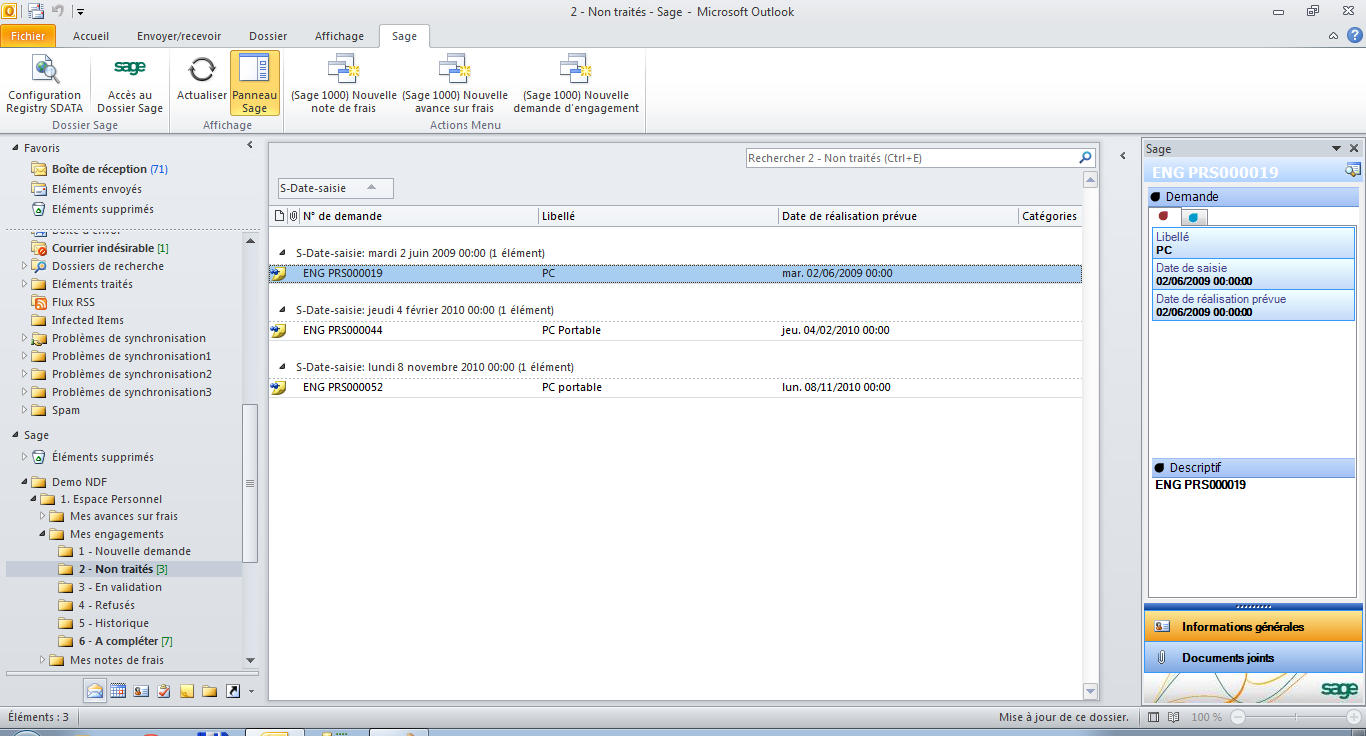Select the Infected Items folder

pyautogui.click(x=88, y=320)
